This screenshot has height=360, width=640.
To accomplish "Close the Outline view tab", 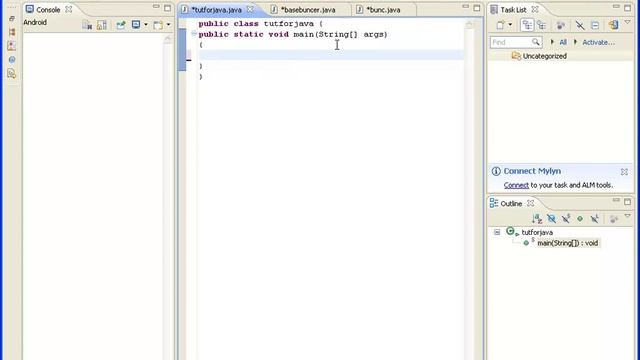I will click(x=530, y=203).
